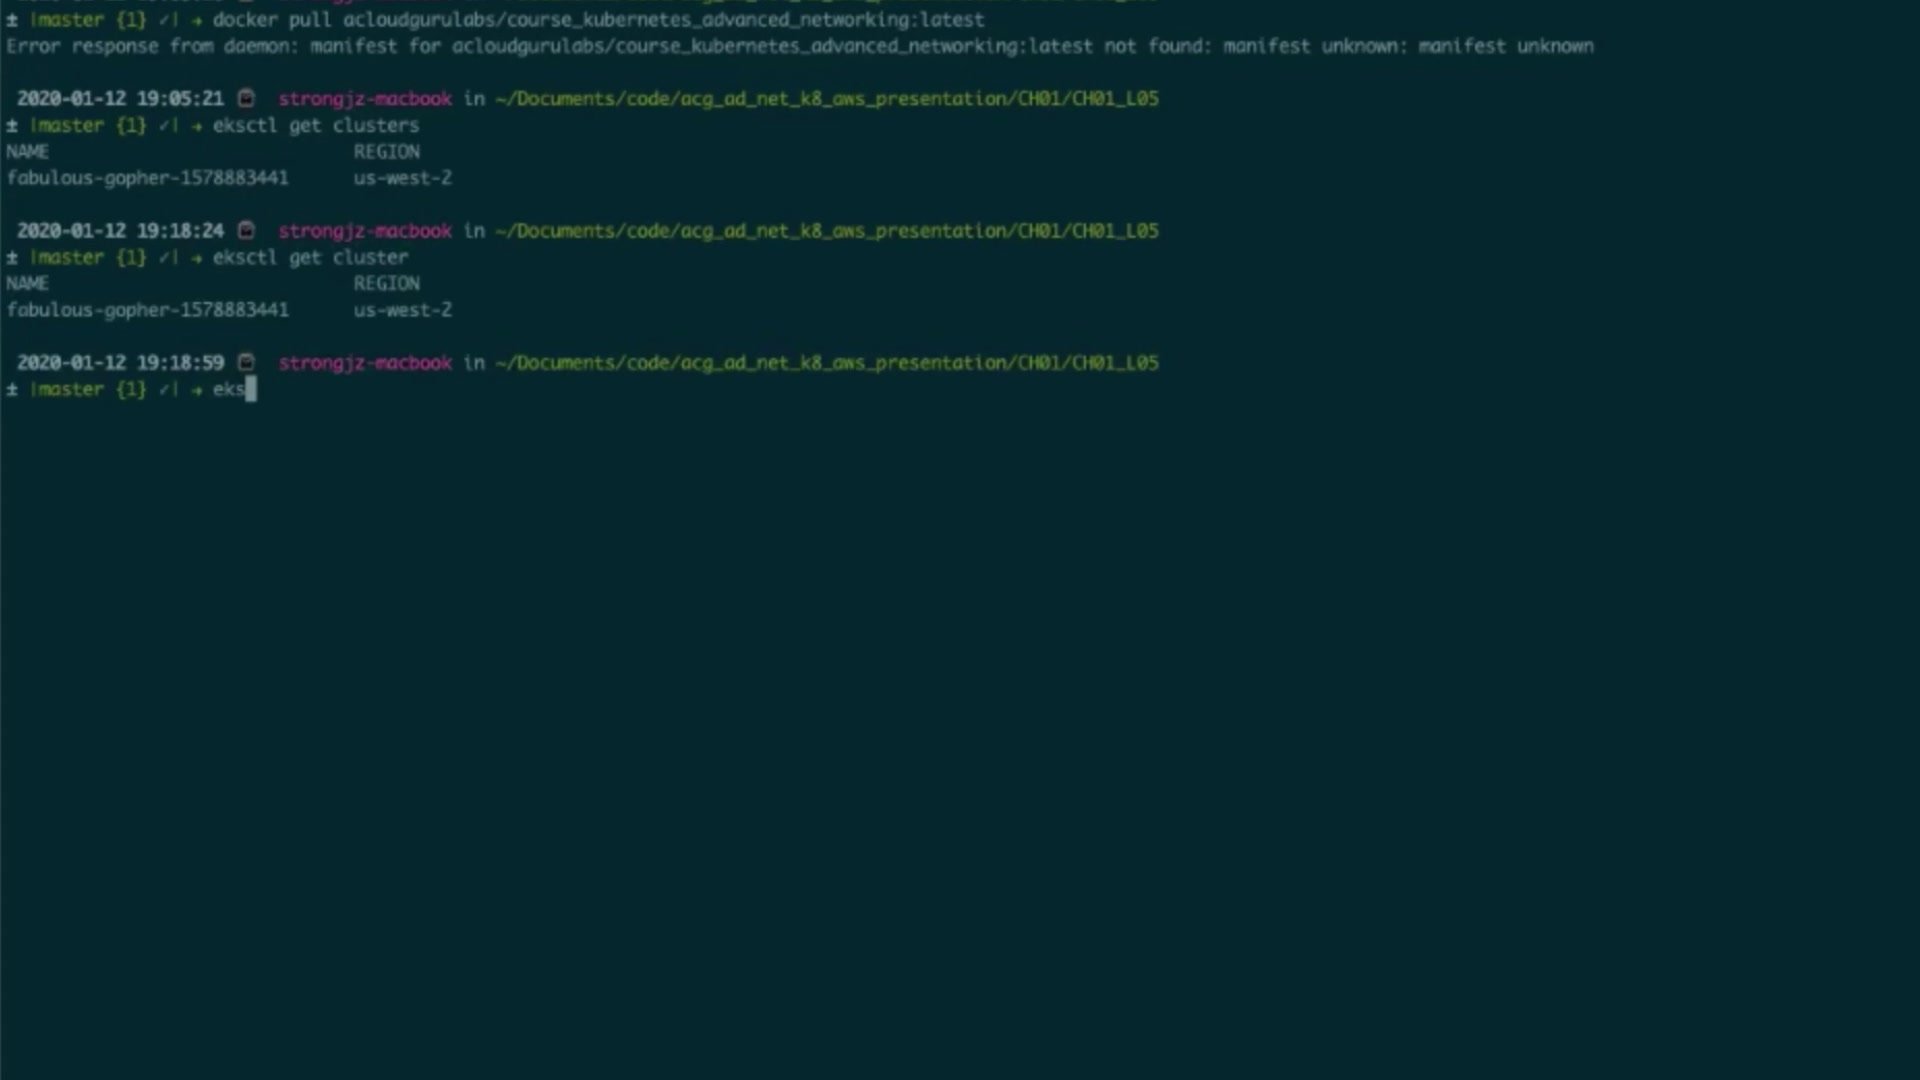Click the second 'eksctl get cluster' command
The height and width of the screenshot is (1080, 1920).
coord(310,257)
